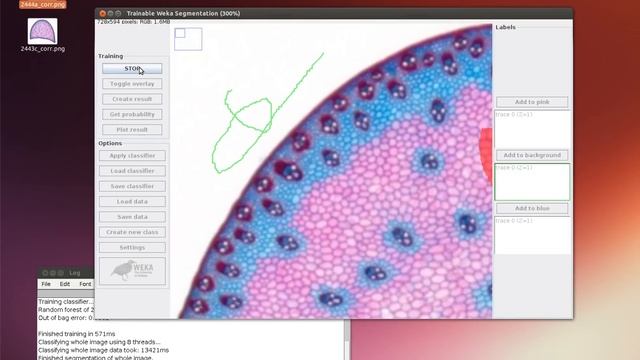Select the trace entry in blue list
Screen dimensions: 640x360
514,221
